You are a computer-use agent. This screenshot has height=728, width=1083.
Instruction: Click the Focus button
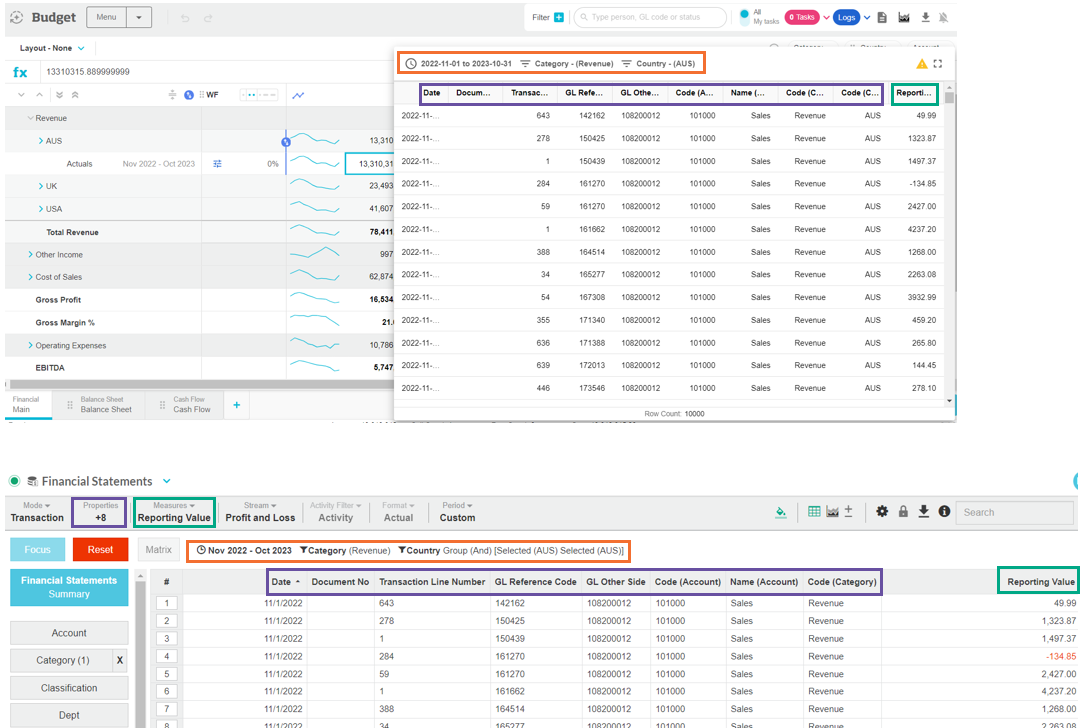tap(37, 549)
